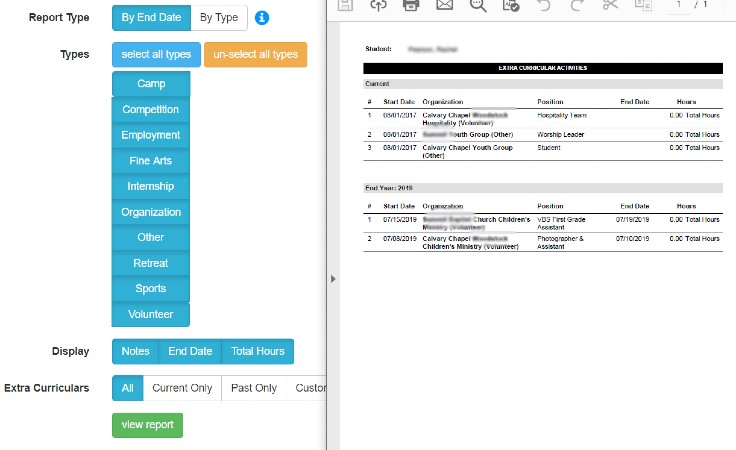
Task: Click the blue info icon beside Report Type
Action: pos(262,18)
